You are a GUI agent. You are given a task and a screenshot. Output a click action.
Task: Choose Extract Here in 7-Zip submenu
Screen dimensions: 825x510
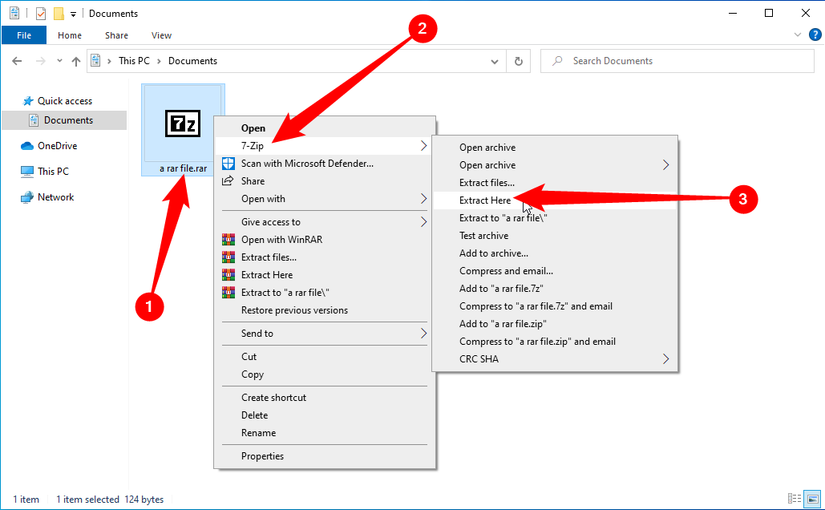(x=485, y=200)
